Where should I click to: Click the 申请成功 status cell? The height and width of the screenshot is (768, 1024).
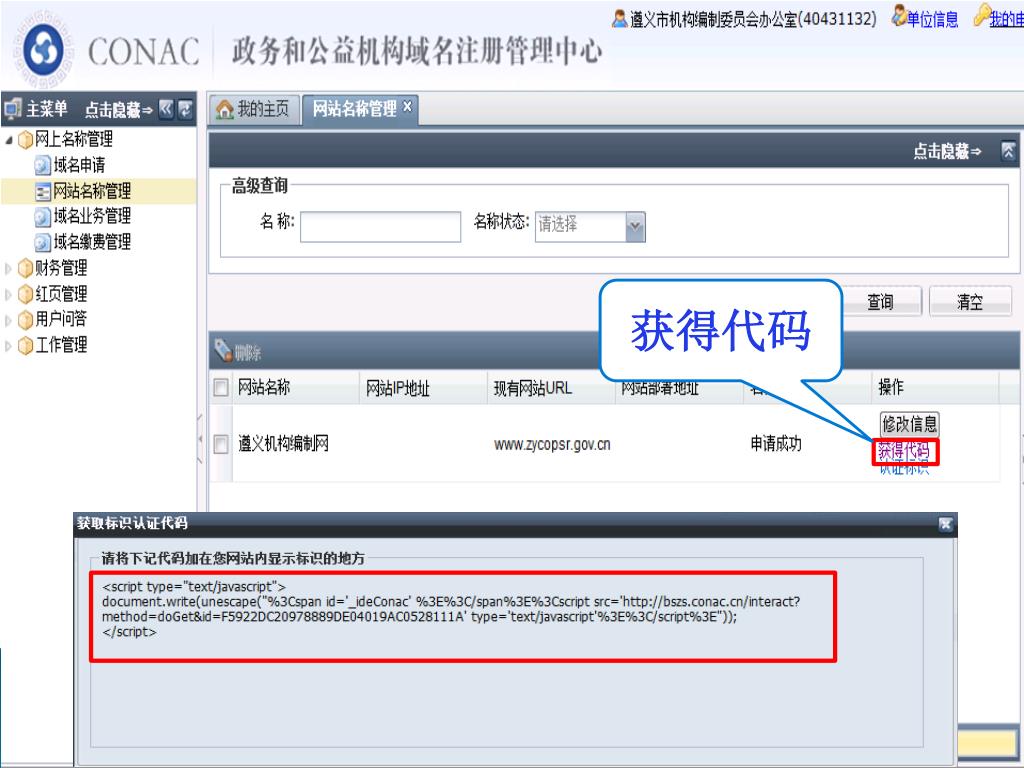pos(776,444)
